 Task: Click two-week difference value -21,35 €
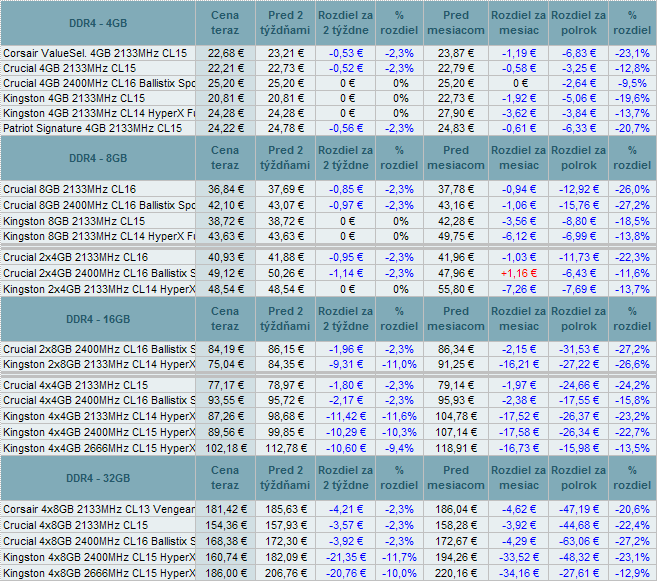346,557
